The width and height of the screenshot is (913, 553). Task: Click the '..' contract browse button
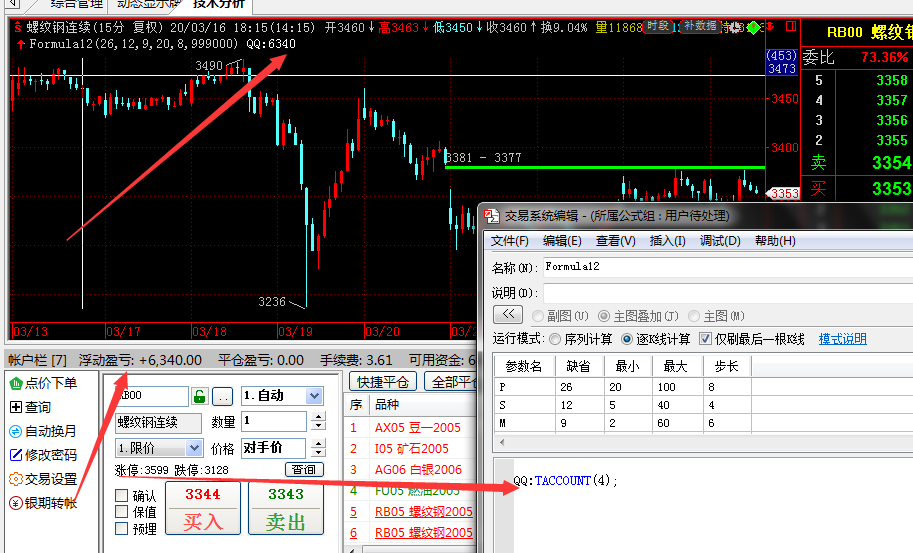(x=222, y=396)
